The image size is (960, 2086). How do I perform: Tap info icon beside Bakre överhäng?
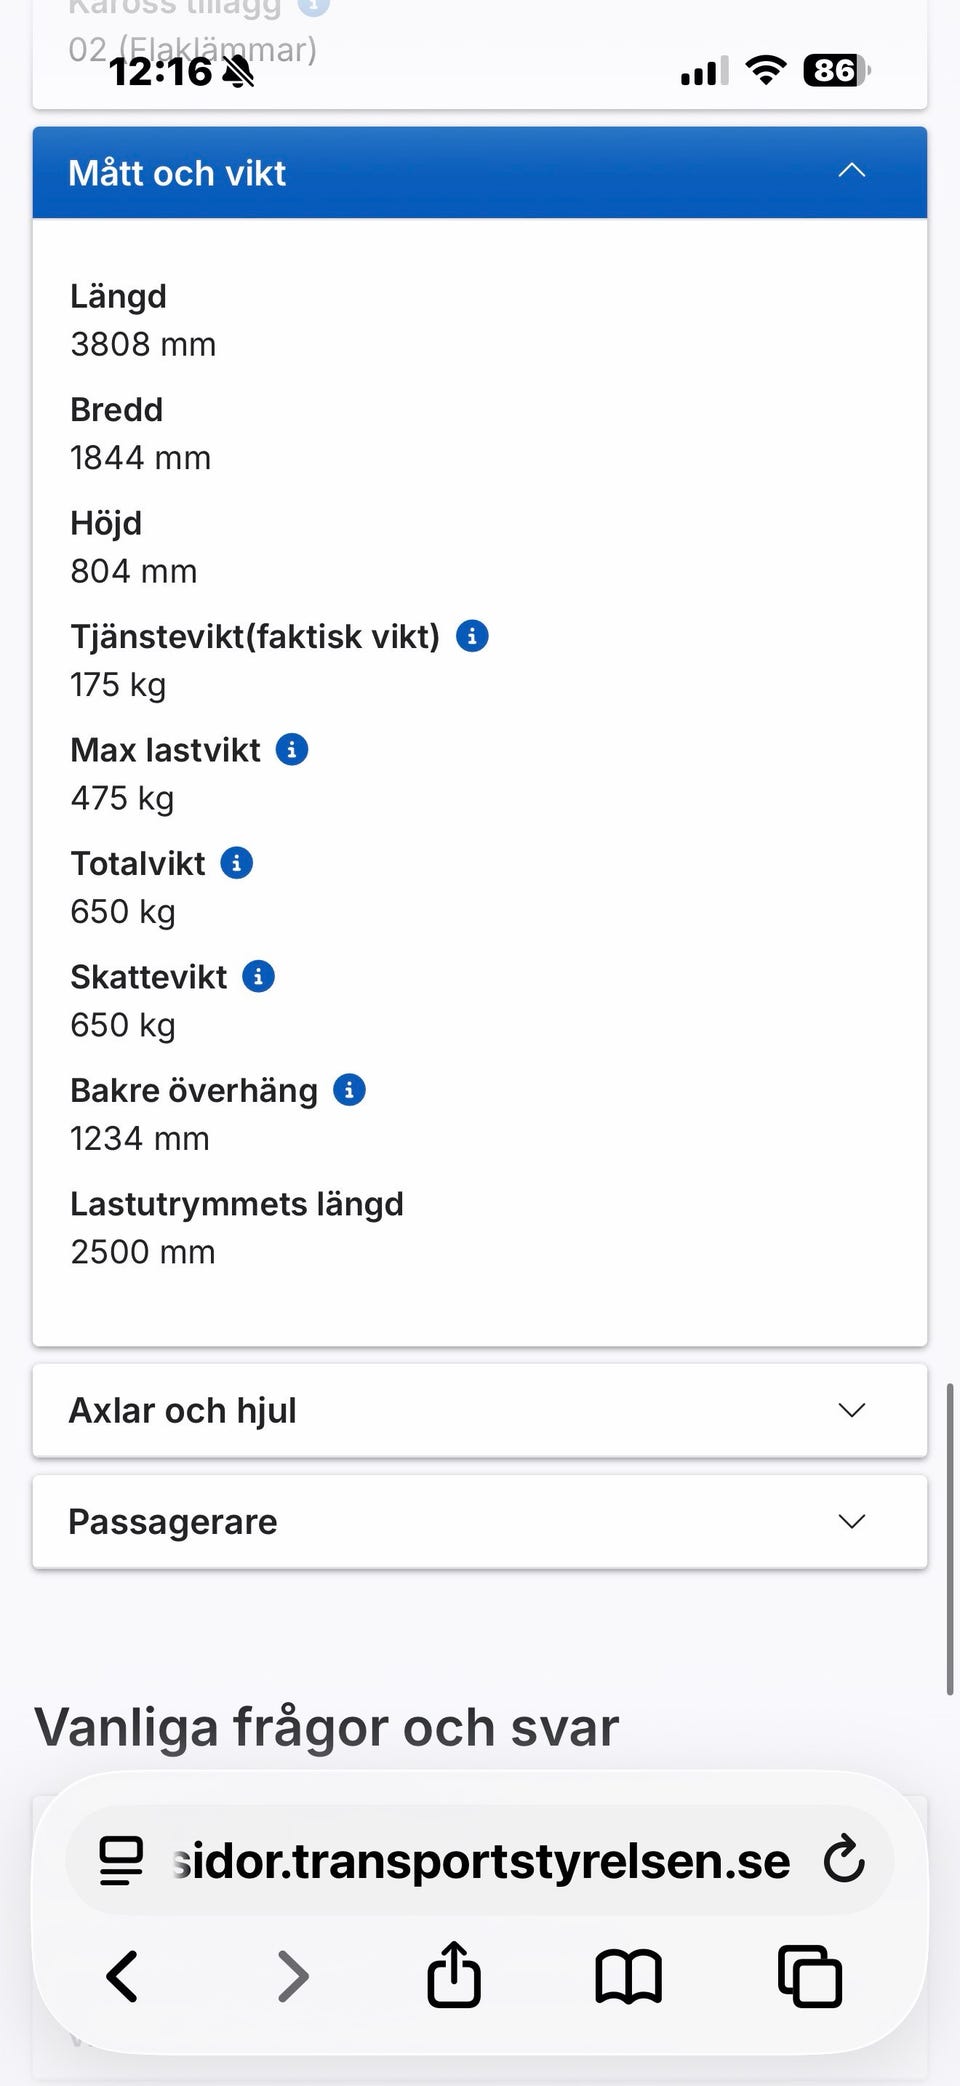349,1090
